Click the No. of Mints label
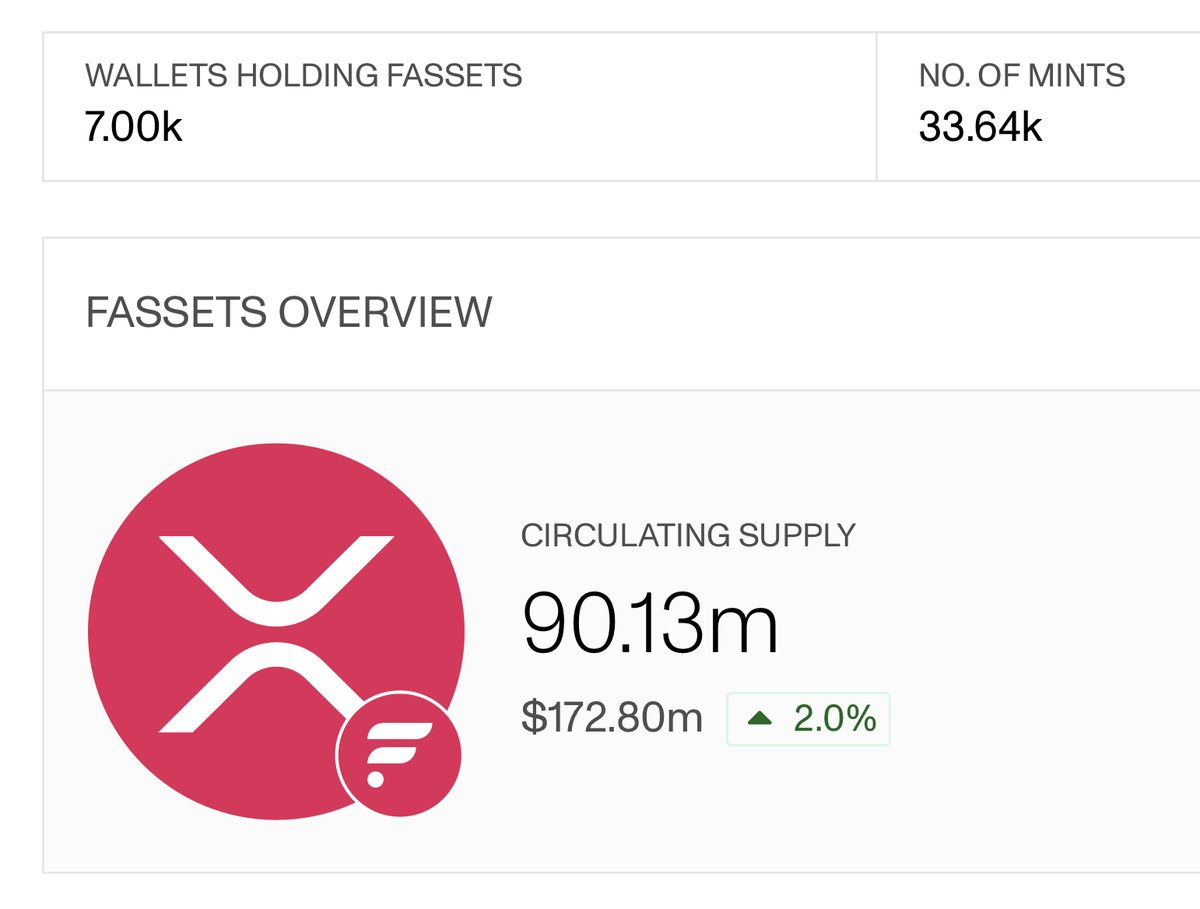Screen dimensions: 1200x909 pyautogui.click(x=1021, y=75)
